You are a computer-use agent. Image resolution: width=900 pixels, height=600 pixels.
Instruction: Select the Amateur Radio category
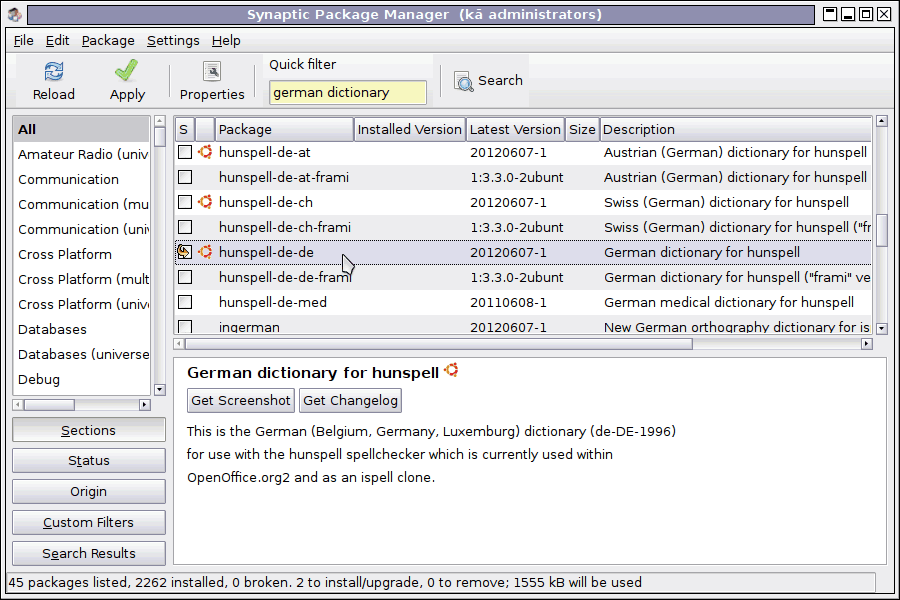(x=82, y=154)
